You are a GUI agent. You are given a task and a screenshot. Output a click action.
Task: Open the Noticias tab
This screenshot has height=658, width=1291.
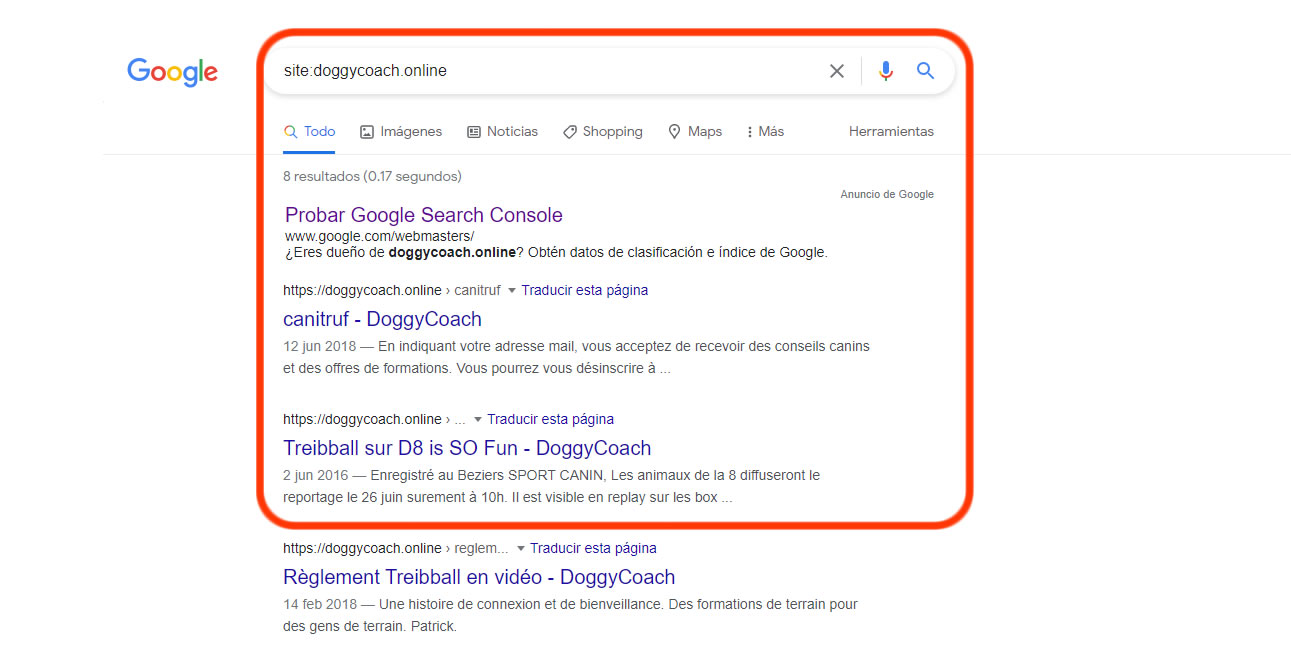[502, 132]
